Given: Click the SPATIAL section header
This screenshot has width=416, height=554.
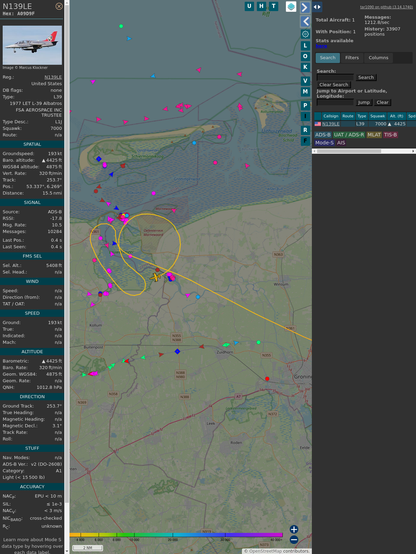Looking at the screenshot, I should [x=32, y=145].
